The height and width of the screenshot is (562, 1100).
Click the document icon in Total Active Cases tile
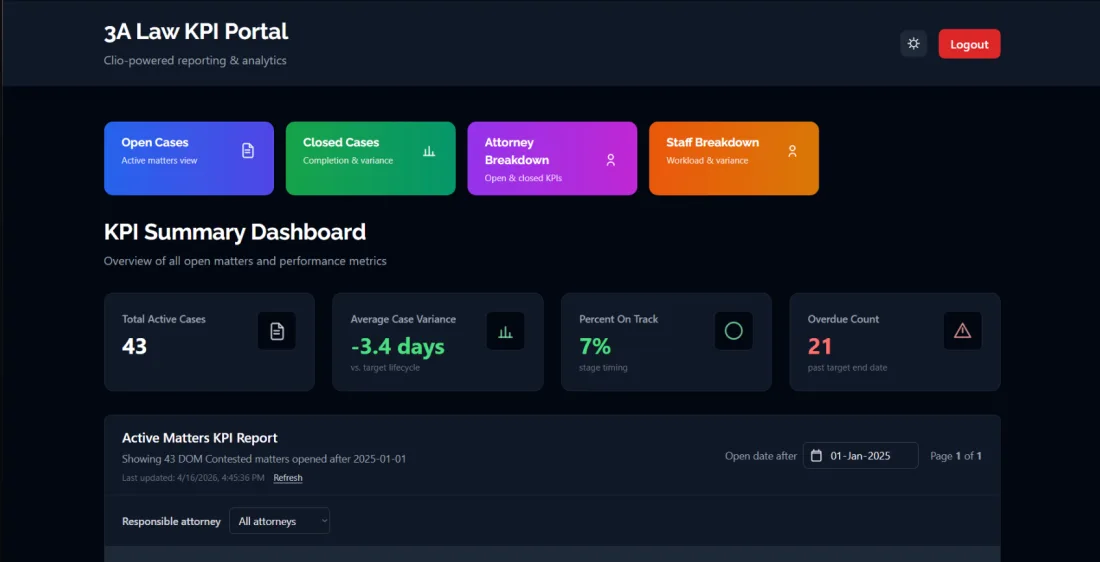point(277,331)
